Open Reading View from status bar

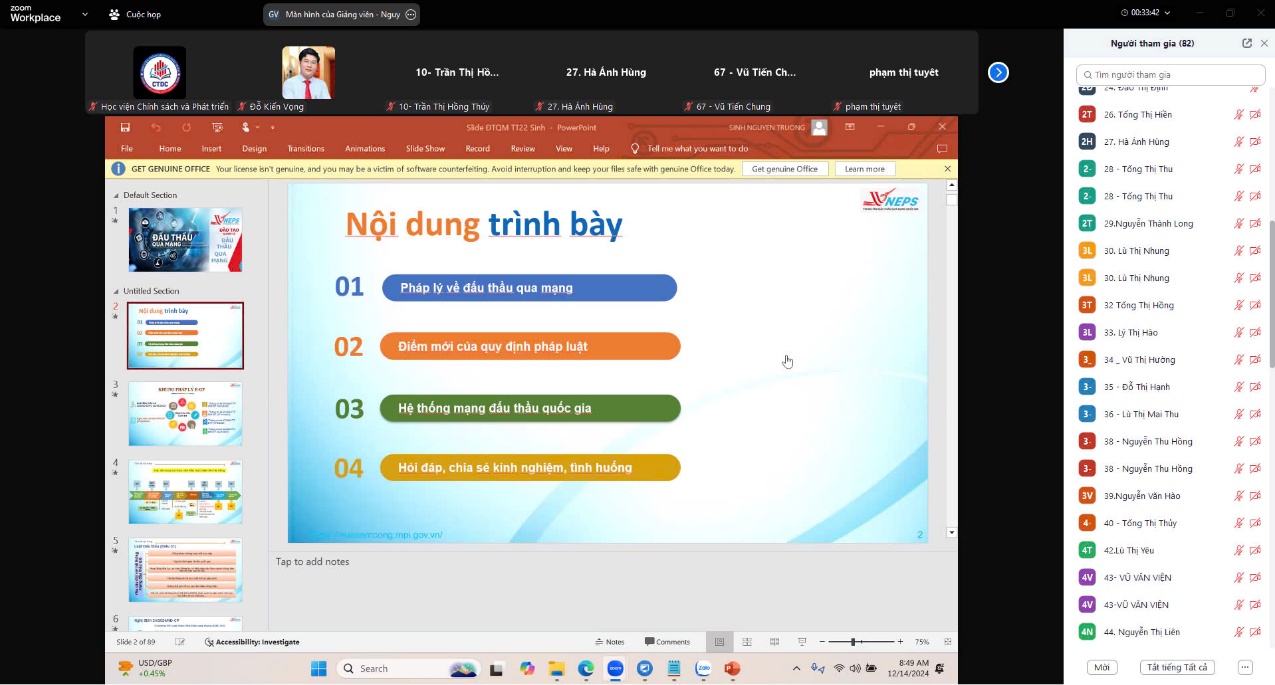click(x=774, y=642)
